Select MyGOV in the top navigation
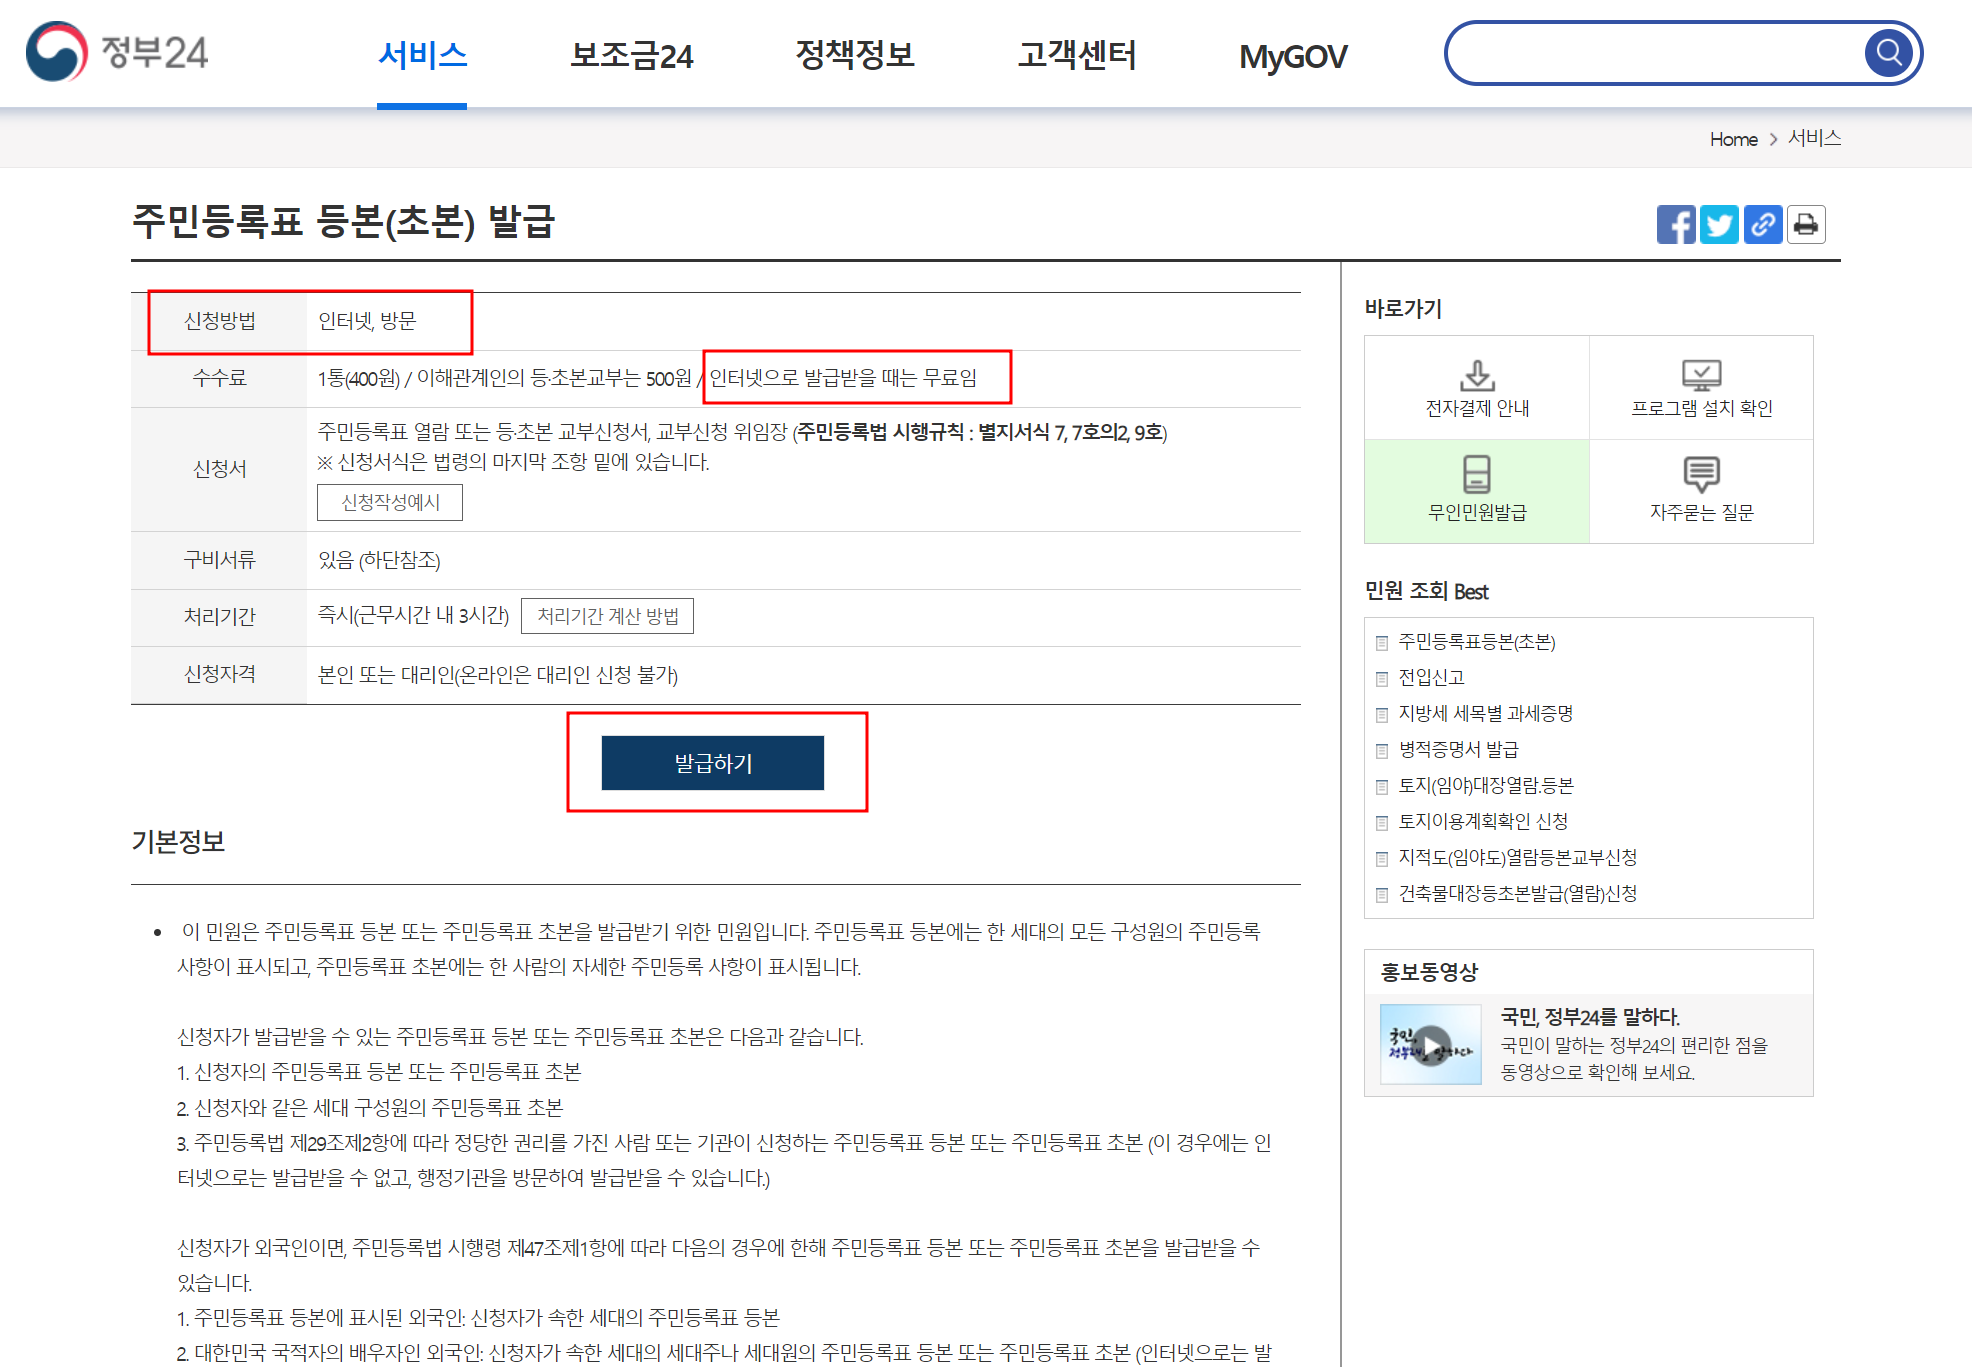This screenshot has height=1367, width=1972. [x=1293, y=57]
